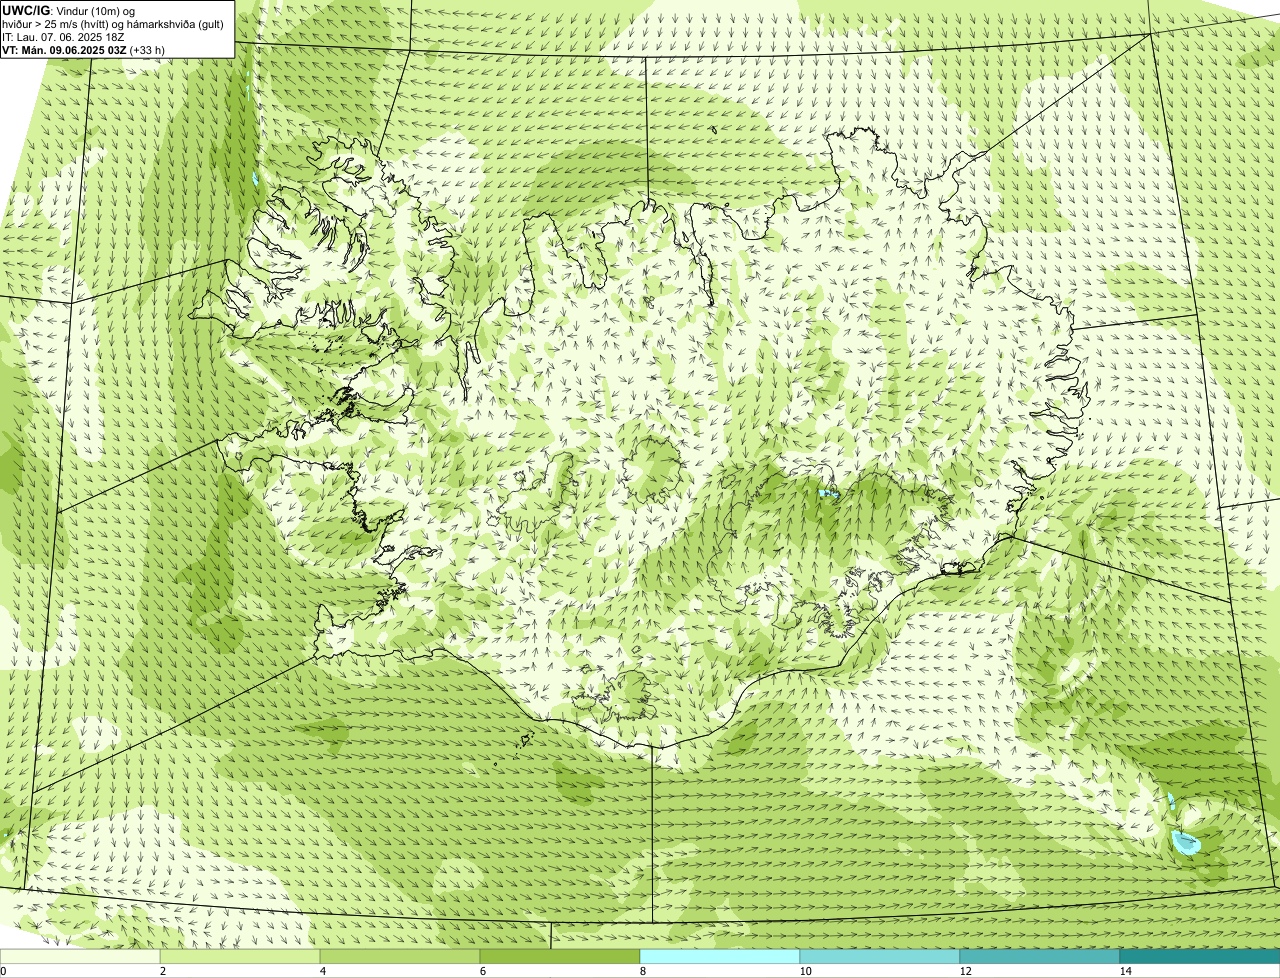This screenshot has width=1280, height=978.
Task: Click the scale label '14'
Action: [1125, 971]
